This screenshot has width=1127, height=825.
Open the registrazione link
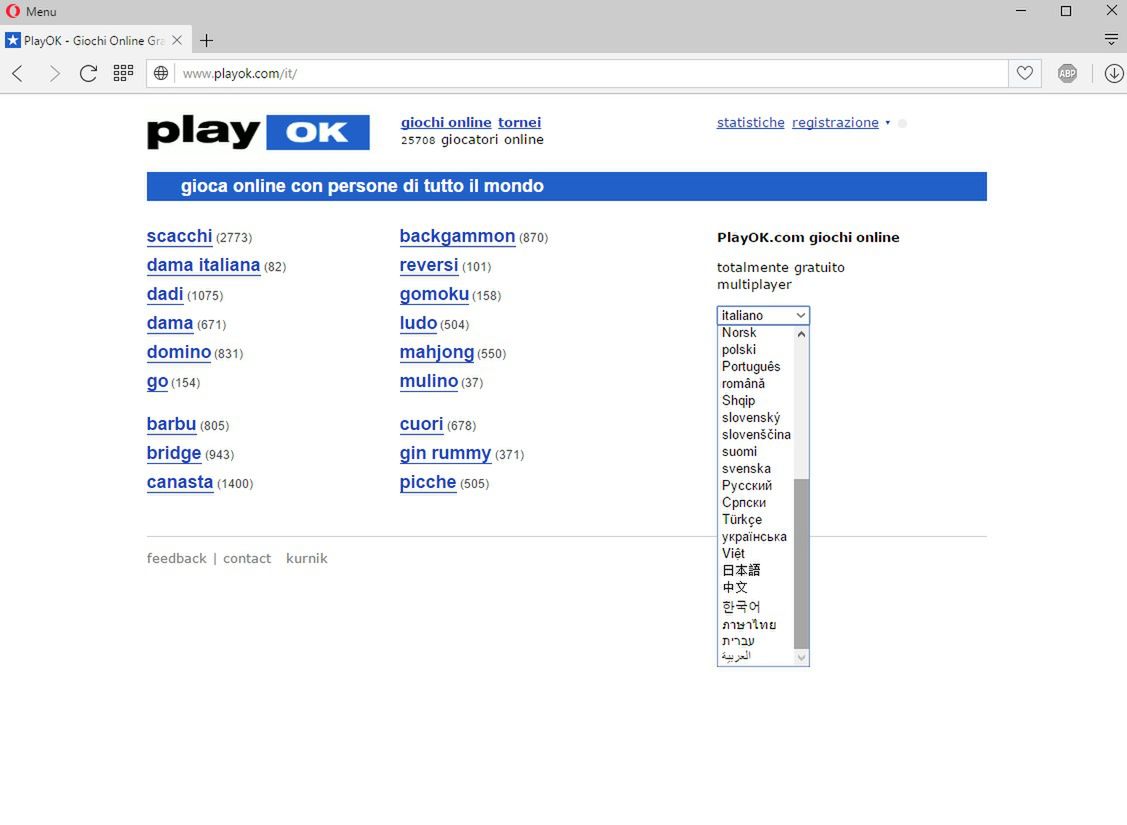835,122
